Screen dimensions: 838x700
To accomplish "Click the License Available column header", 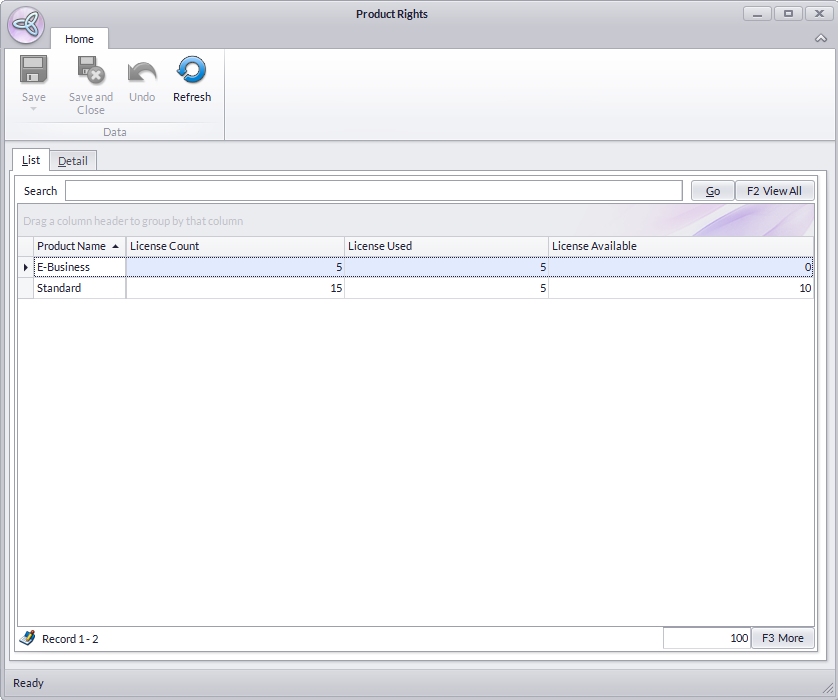I will [680, 246].
